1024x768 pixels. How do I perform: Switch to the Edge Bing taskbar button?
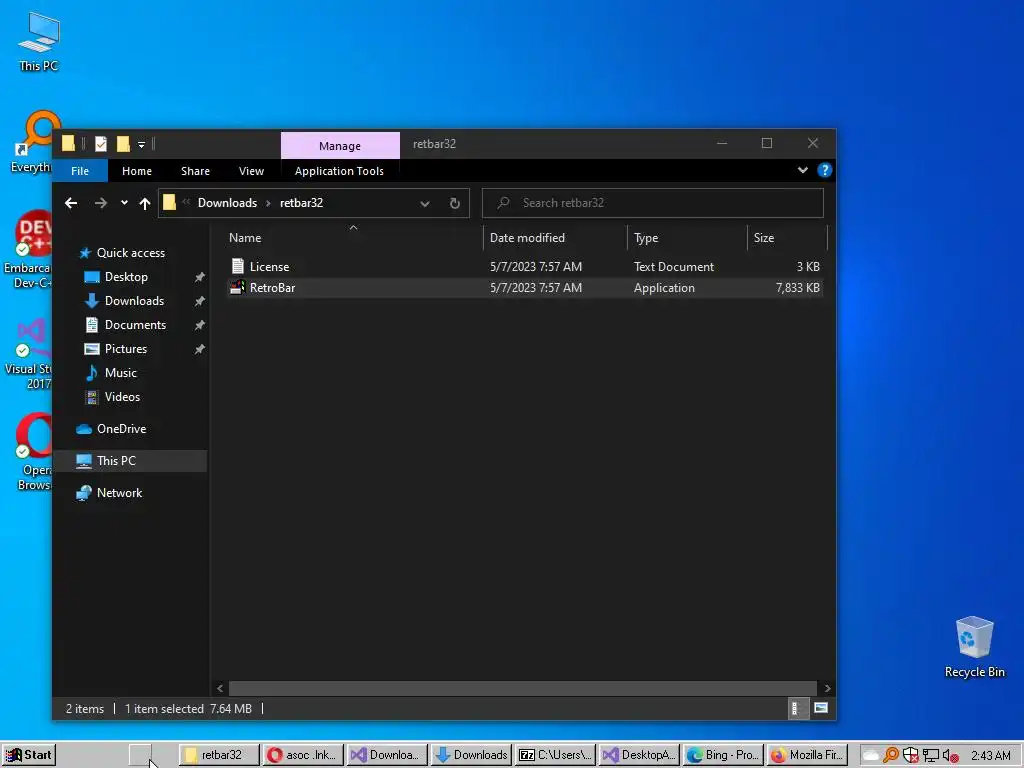[723, 755]
